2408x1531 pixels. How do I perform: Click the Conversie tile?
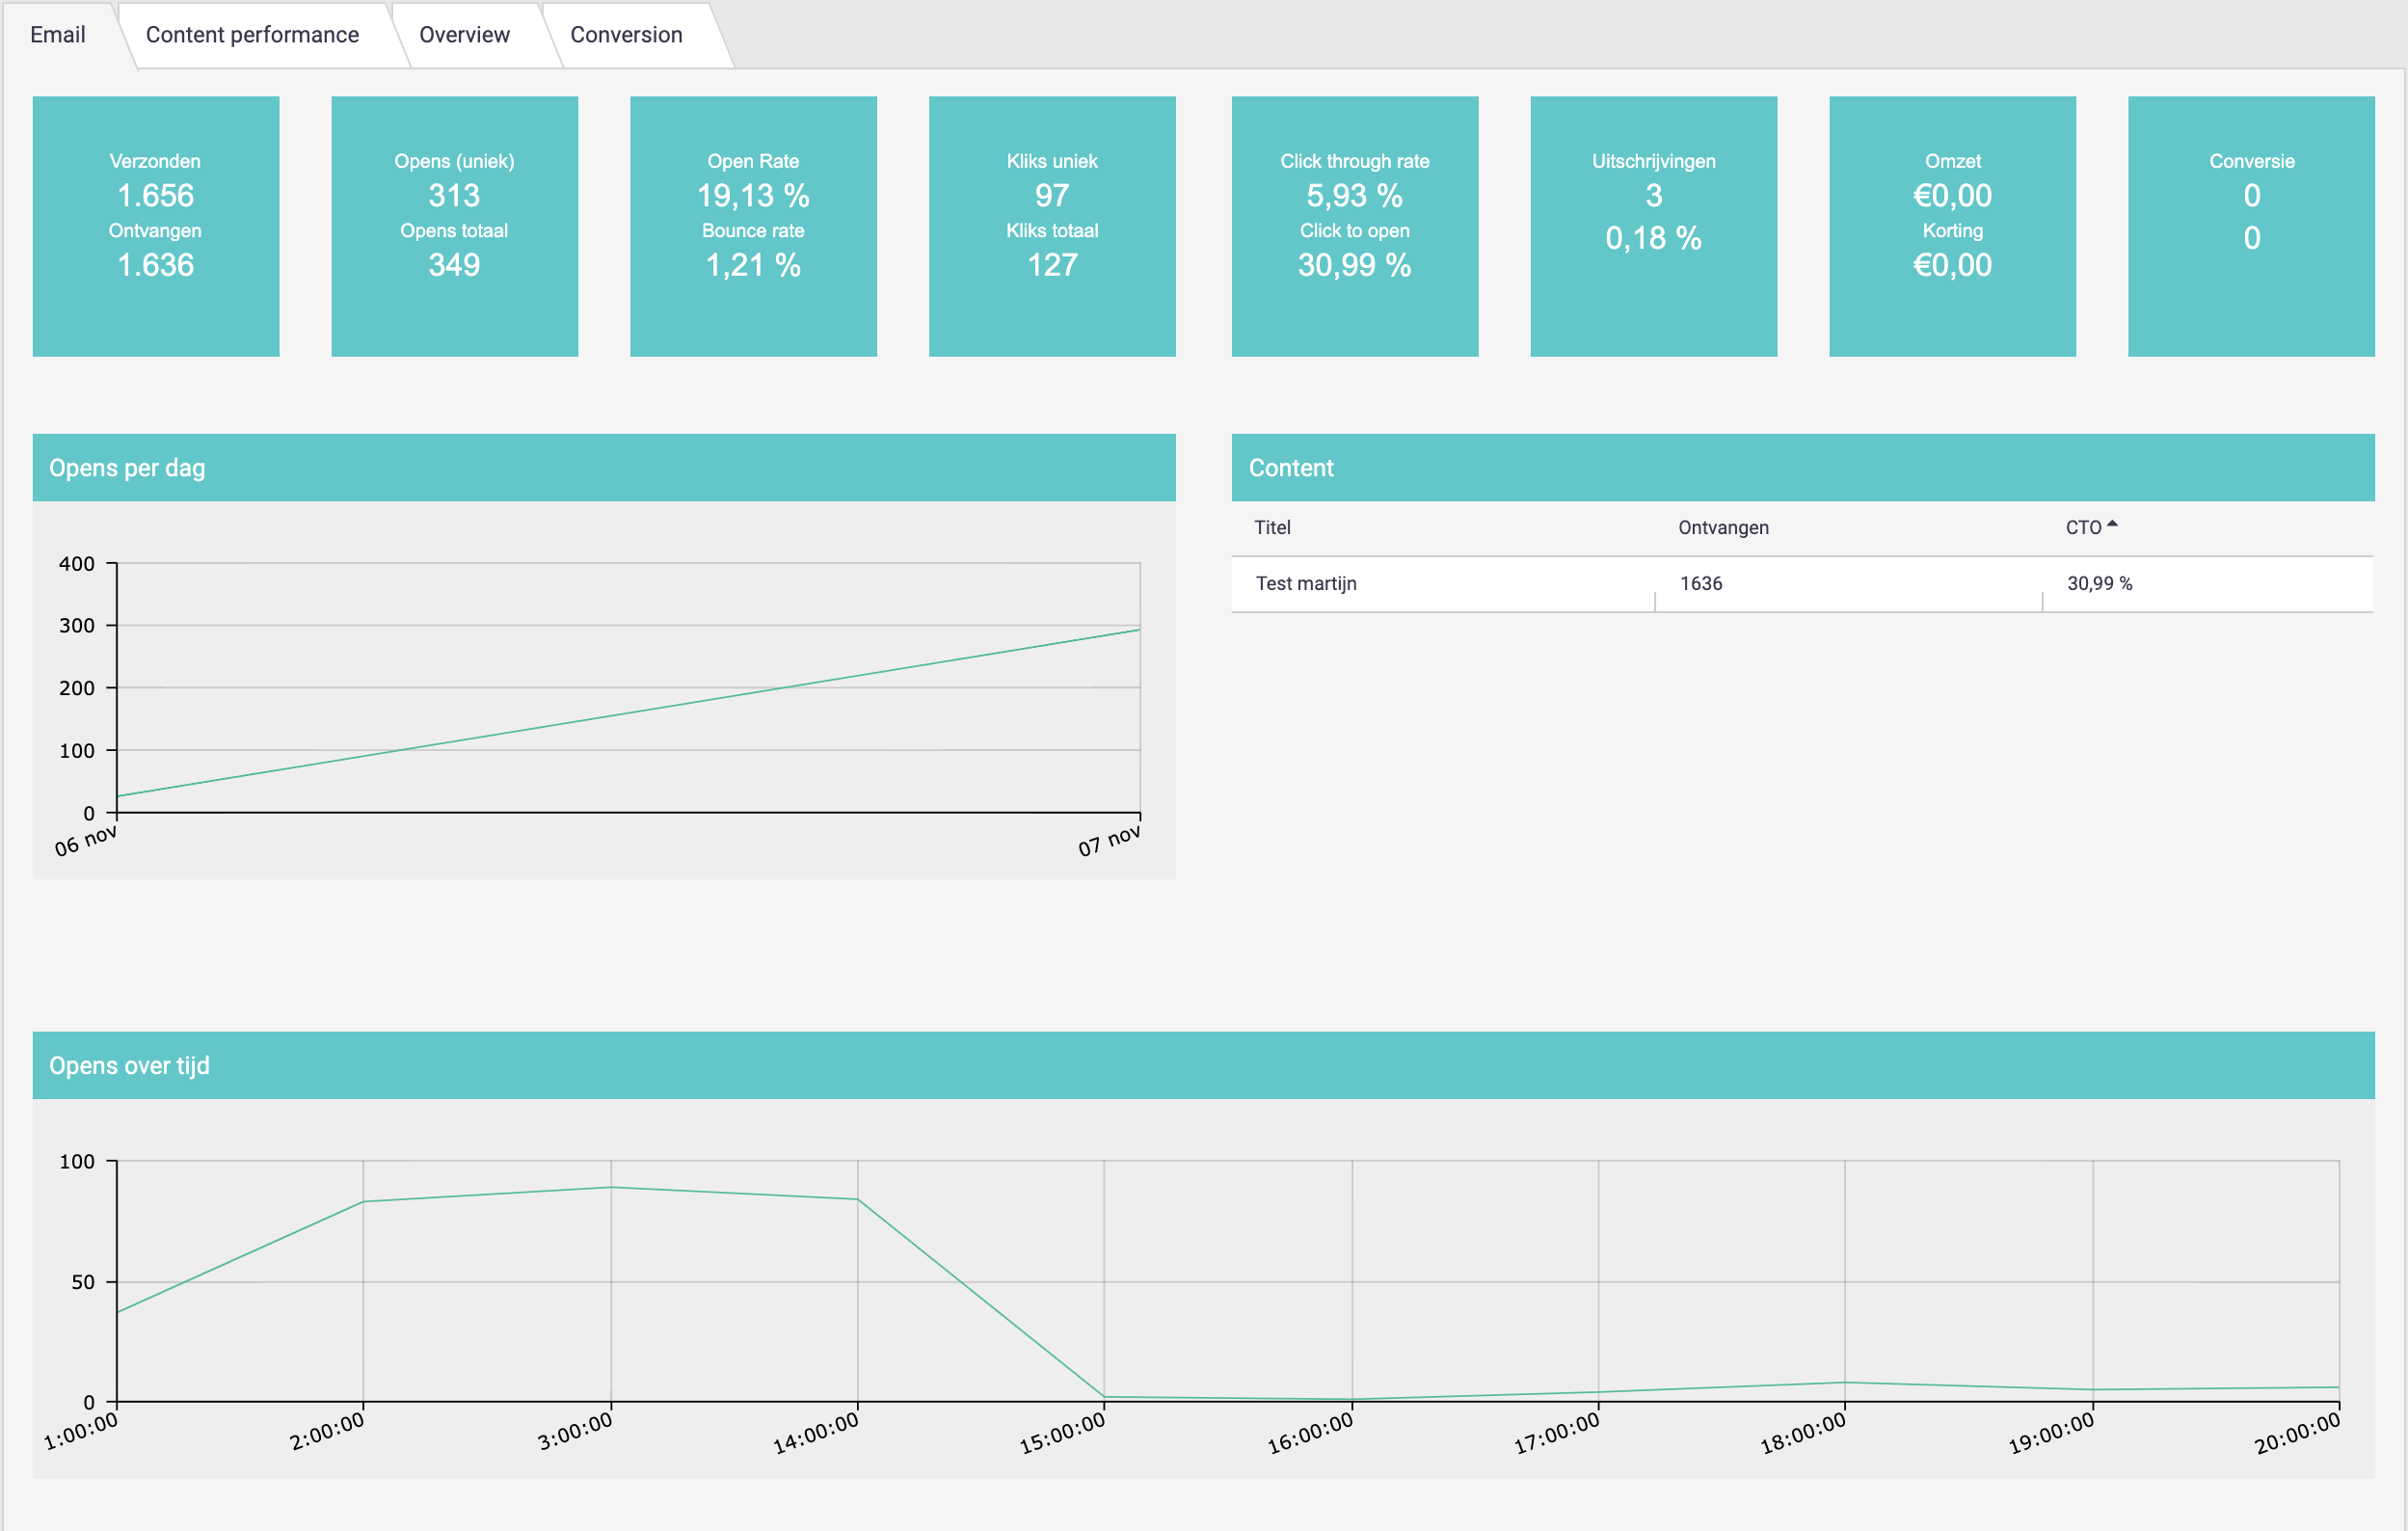[2252, 226]
